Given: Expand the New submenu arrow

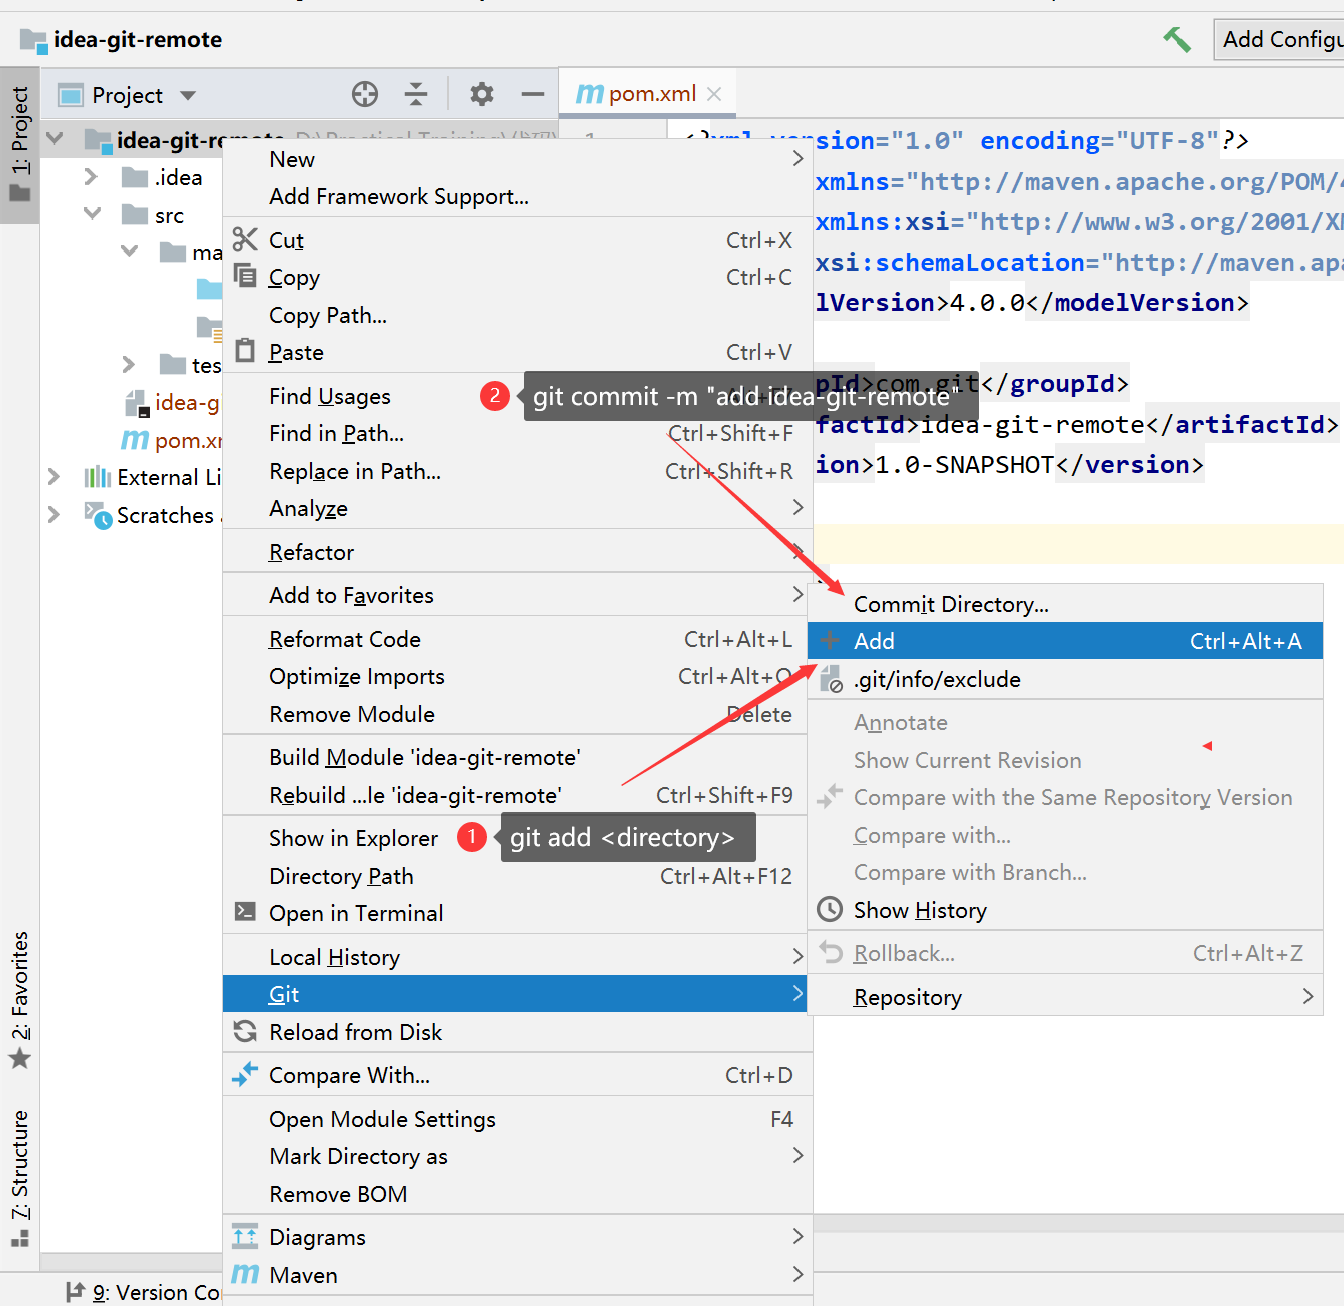Looking at the screenshot, I should click(797, 159).
